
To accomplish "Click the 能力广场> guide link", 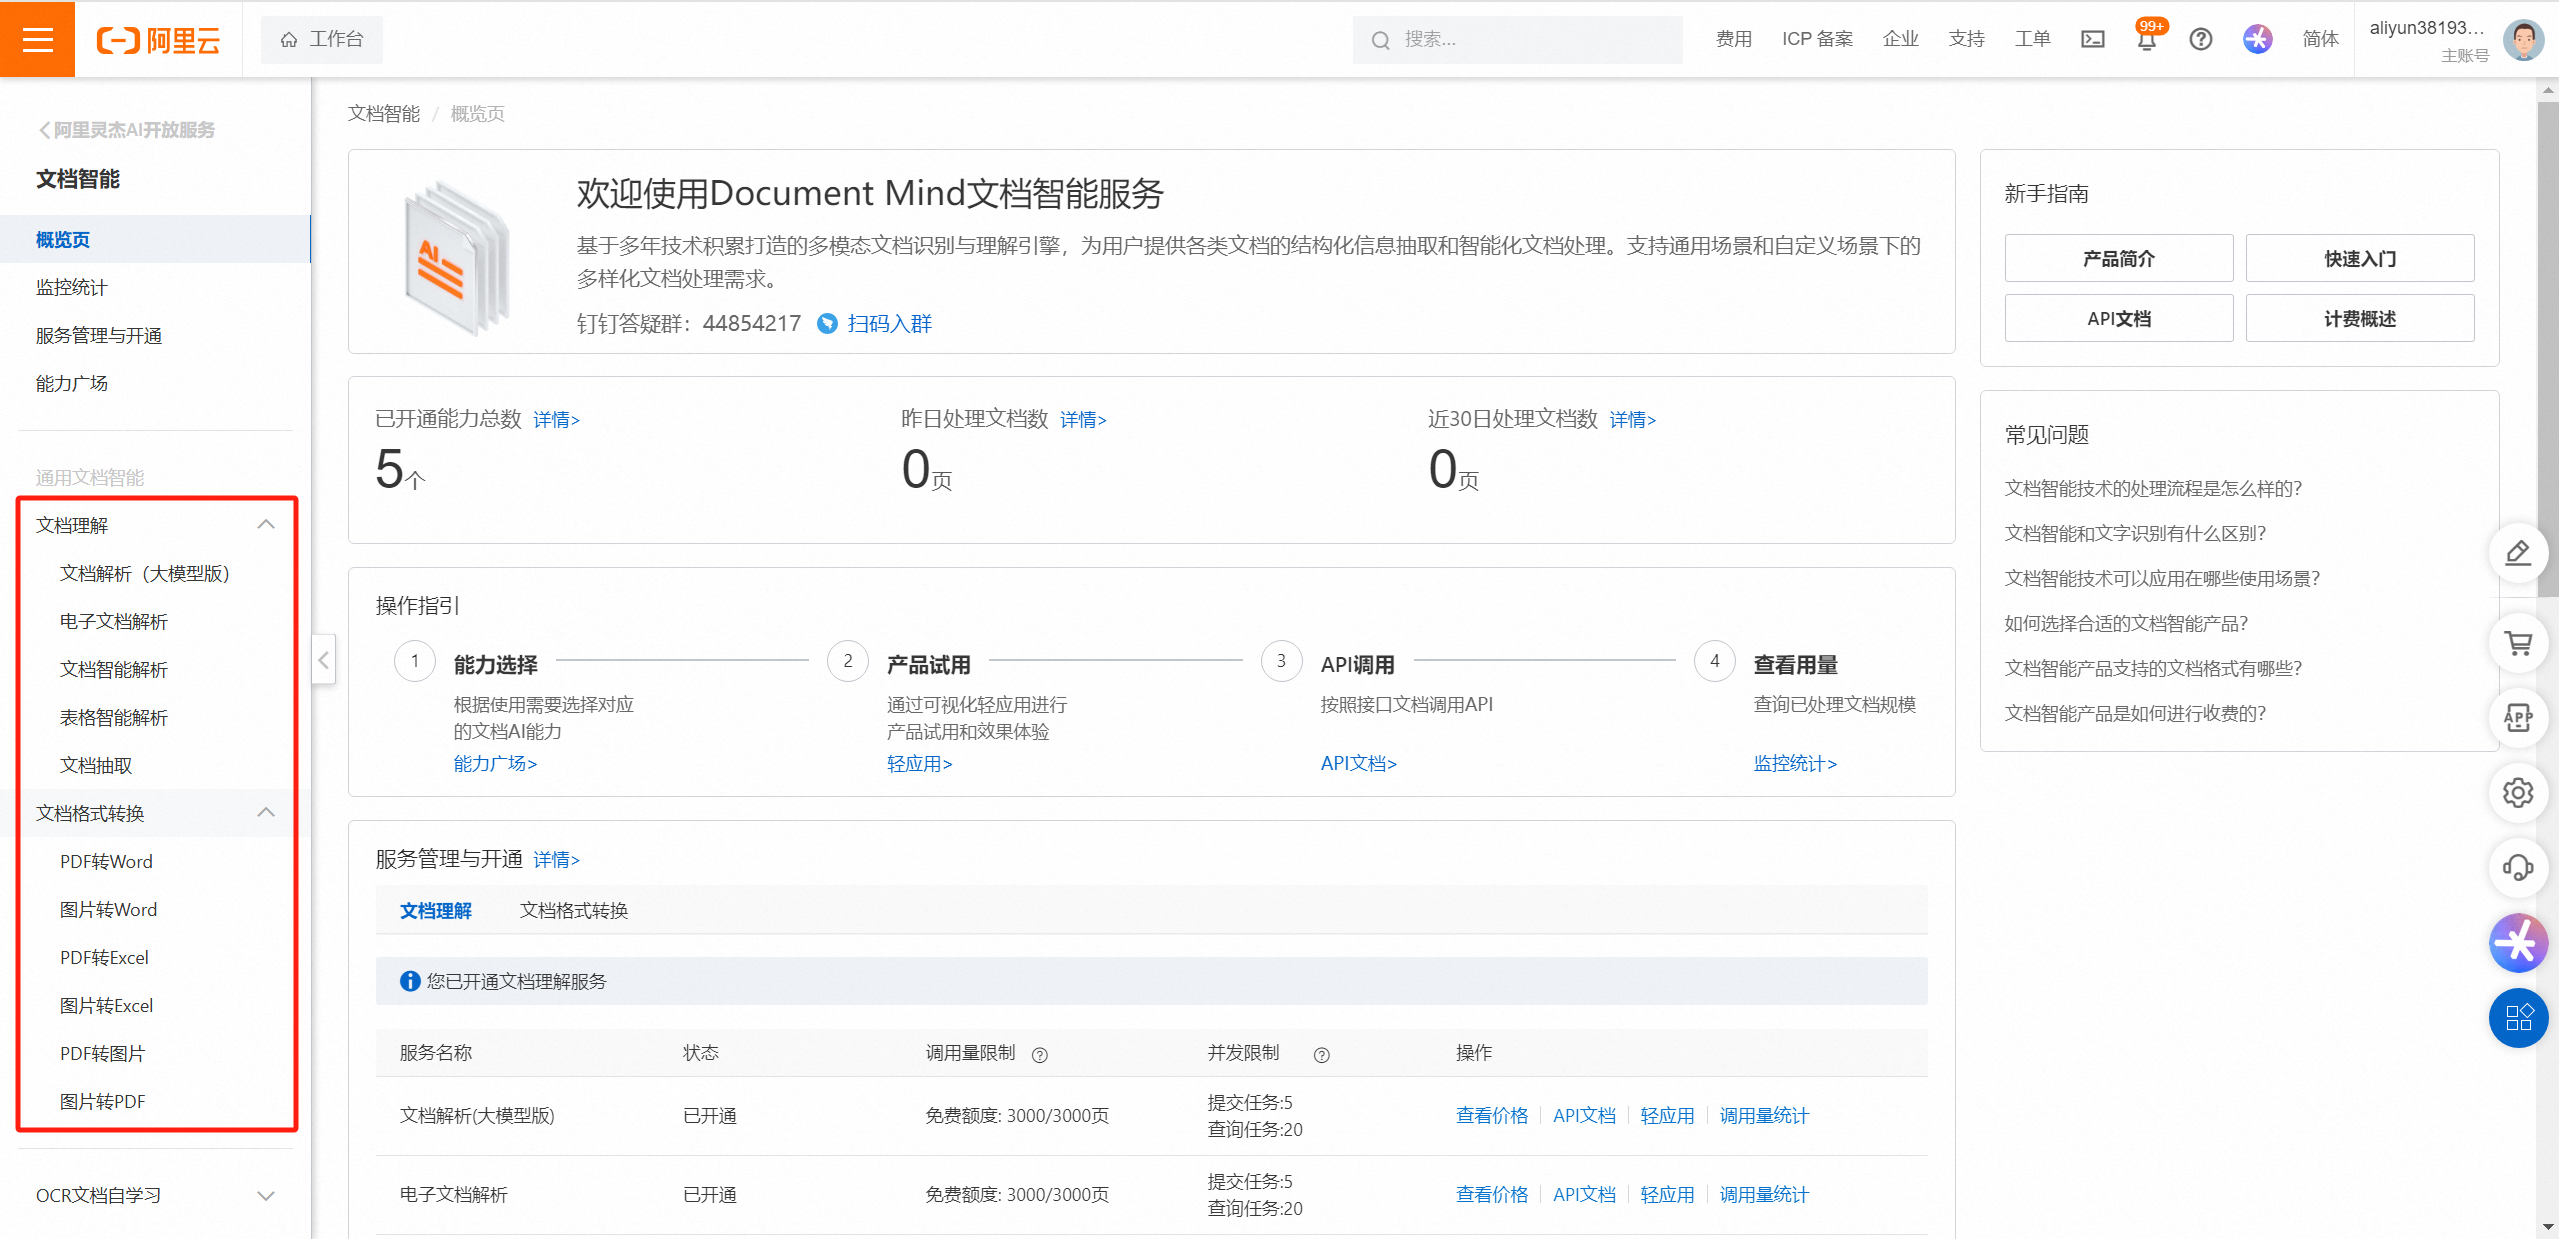I will pyautogui.click(x=495, y=763).
